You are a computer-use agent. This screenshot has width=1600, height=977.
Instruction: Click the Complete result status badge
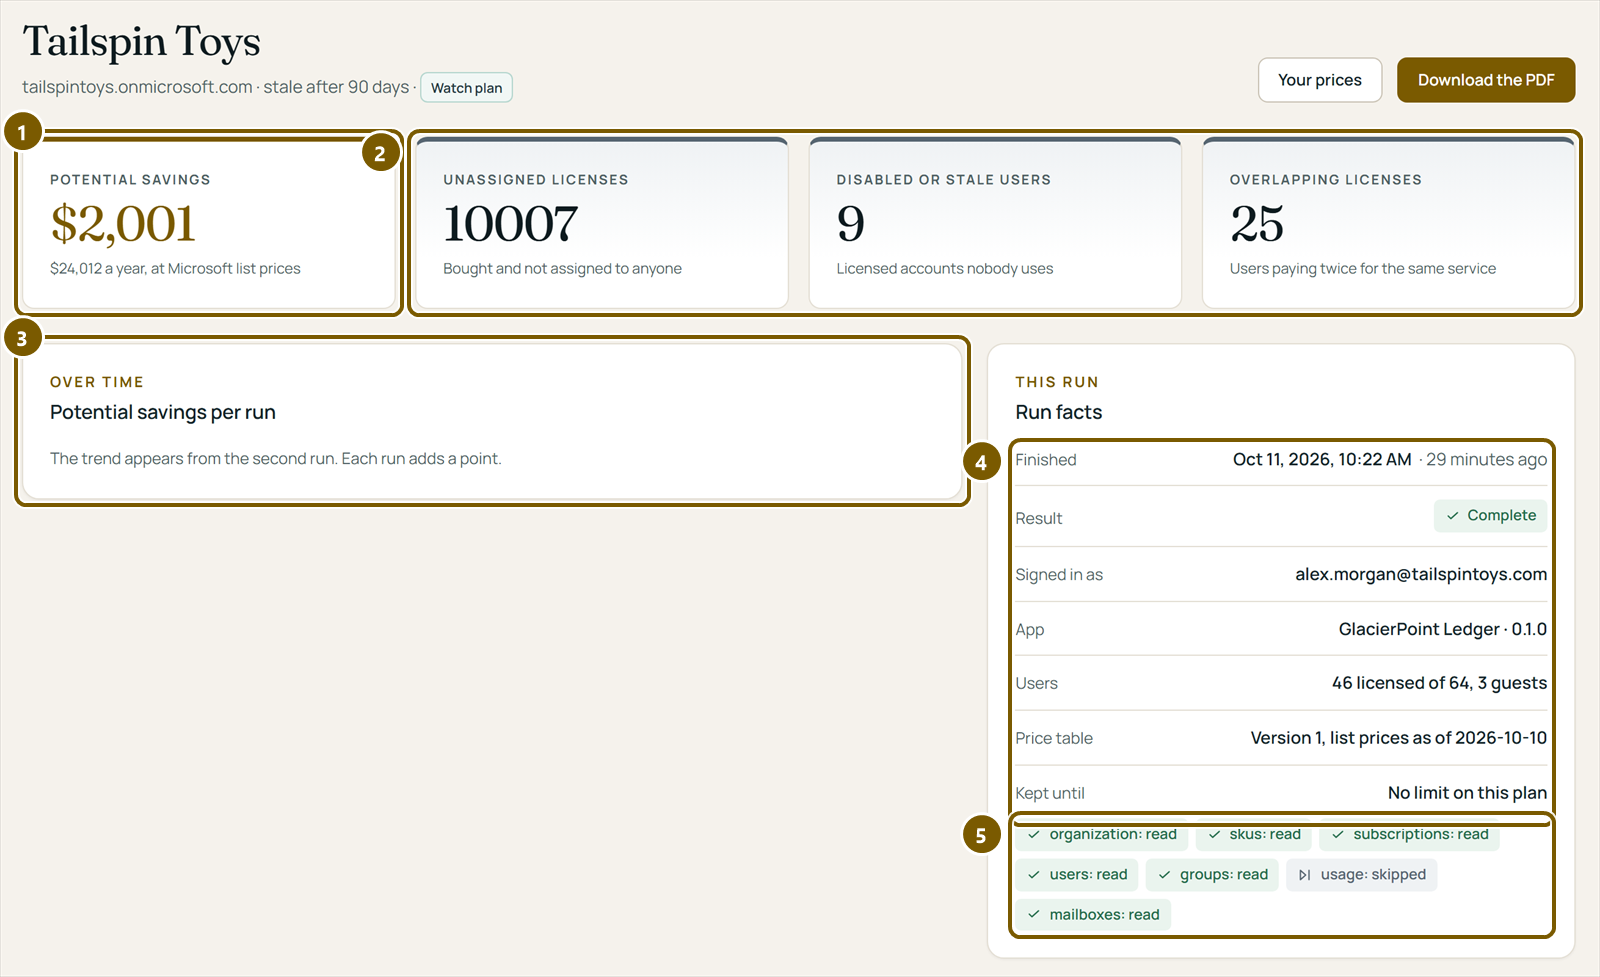click(1490, 516)
